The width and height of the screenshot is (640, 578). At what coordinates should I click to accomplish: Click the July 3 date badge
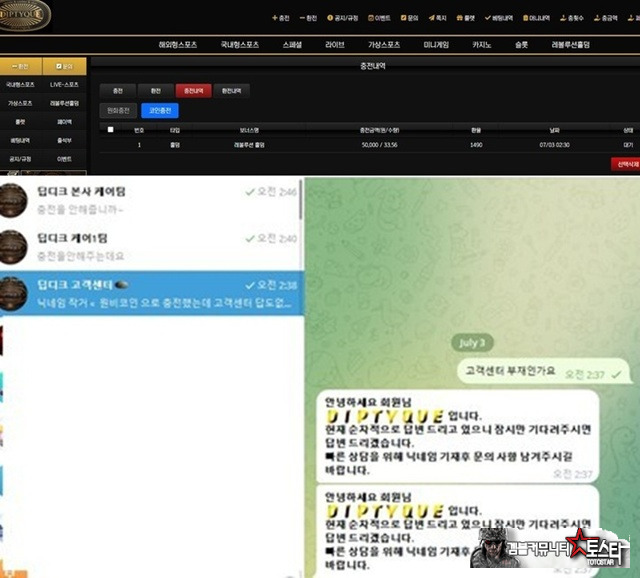click(472, 342)
